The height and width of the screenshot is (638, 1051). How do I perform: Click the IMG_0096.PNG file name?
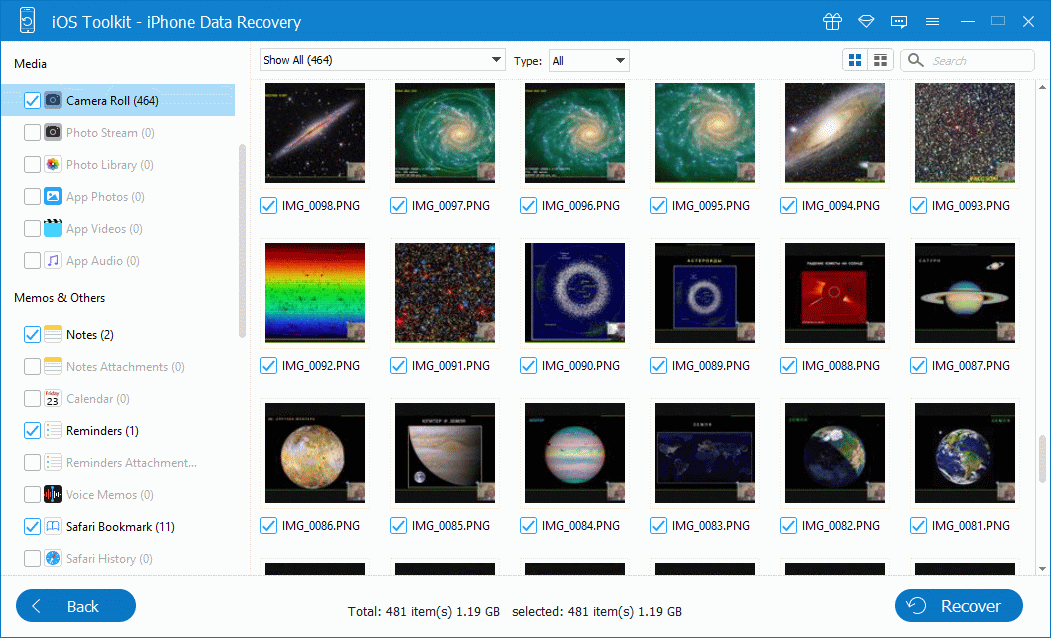580,206
